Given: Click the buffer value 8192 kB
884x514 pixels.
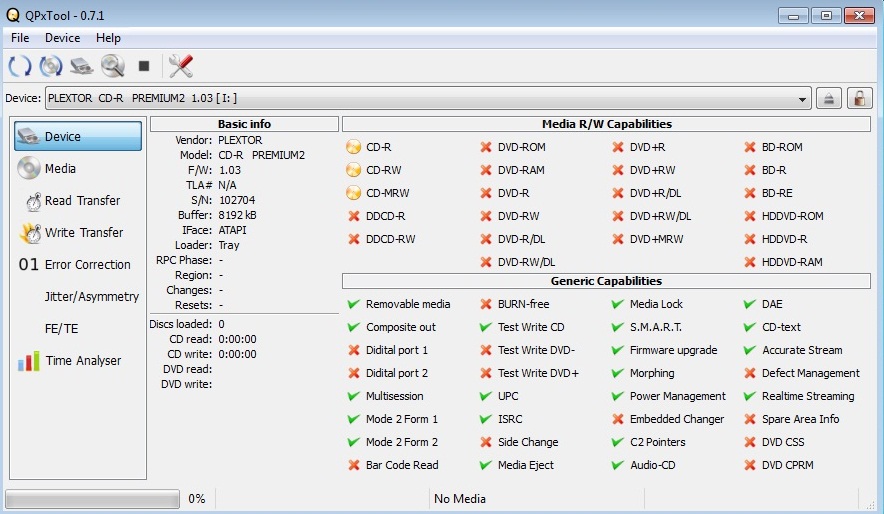Looking at the screenshot, I should pos(237,215).
